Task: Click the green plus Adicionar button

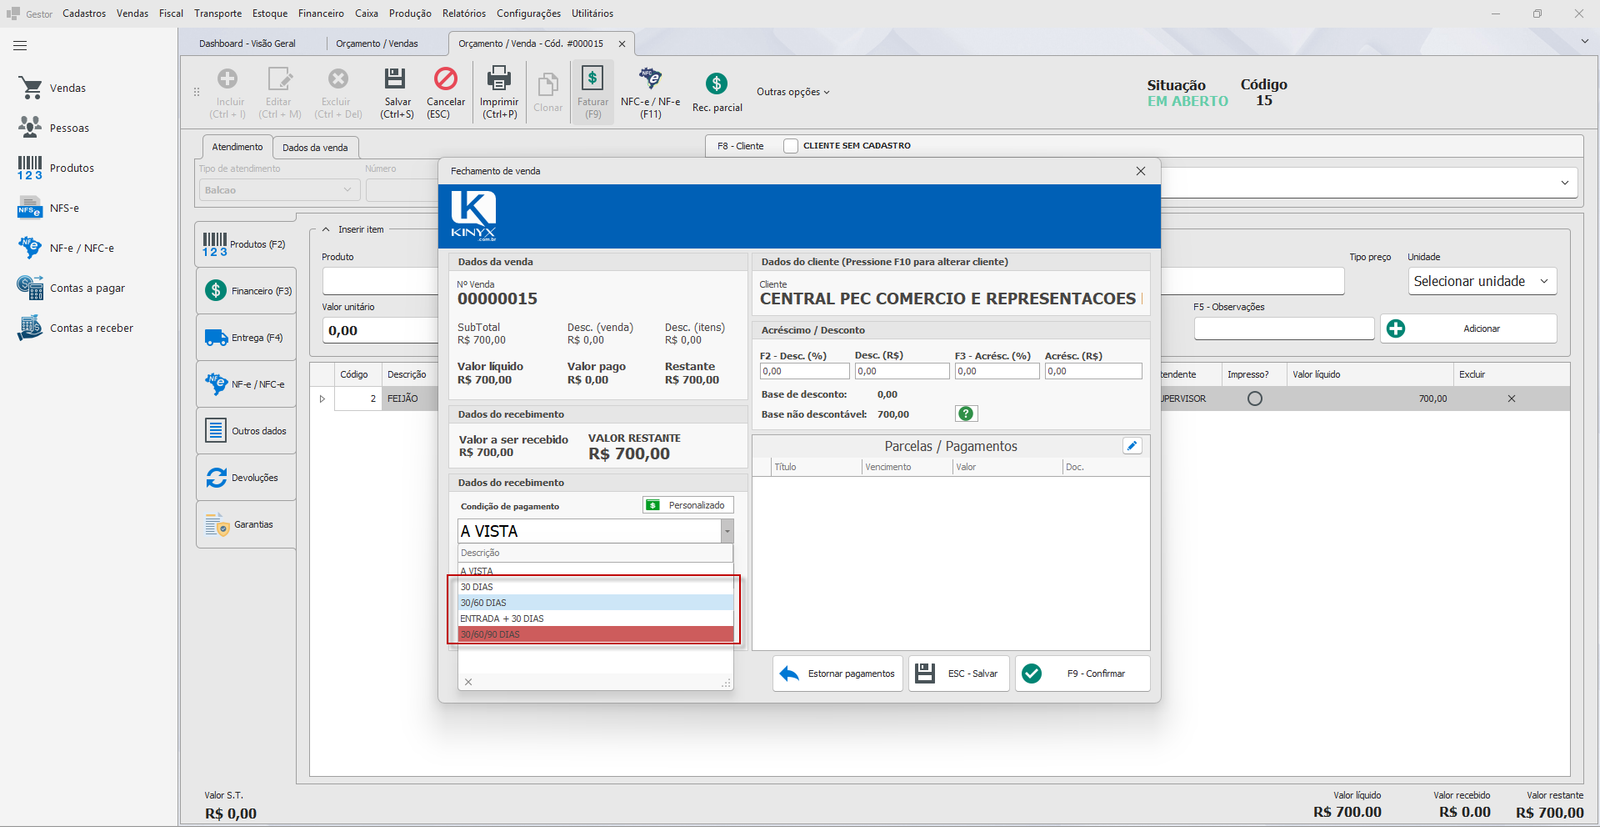Action: point(1468,328)
